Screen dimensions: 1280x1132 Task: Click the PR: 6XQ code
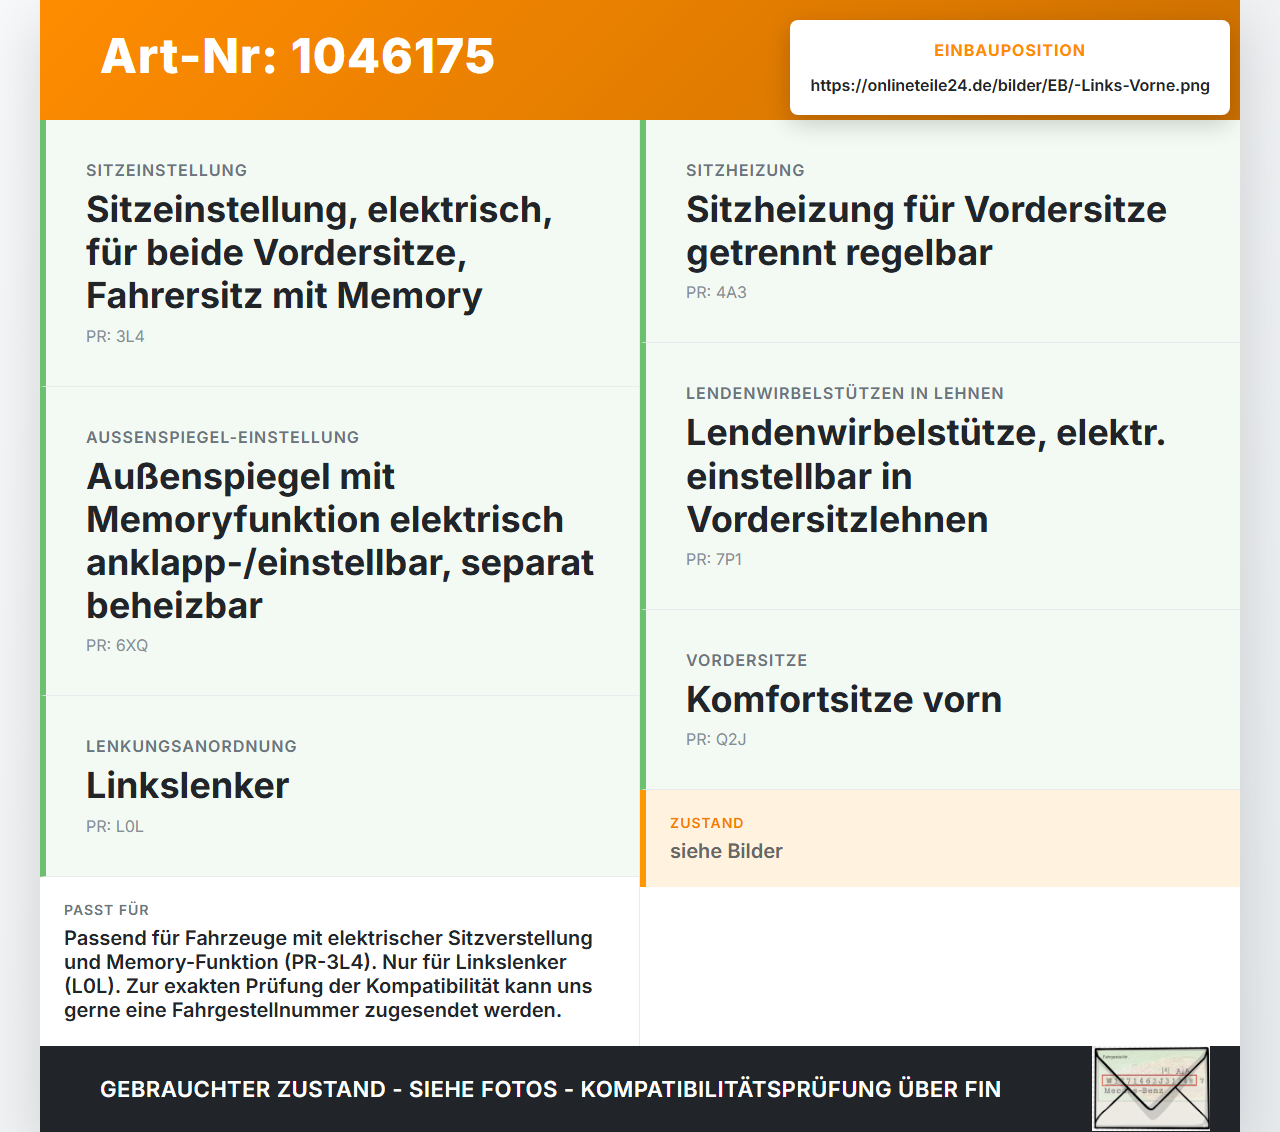pyautogui.click(x=117, y=645)
